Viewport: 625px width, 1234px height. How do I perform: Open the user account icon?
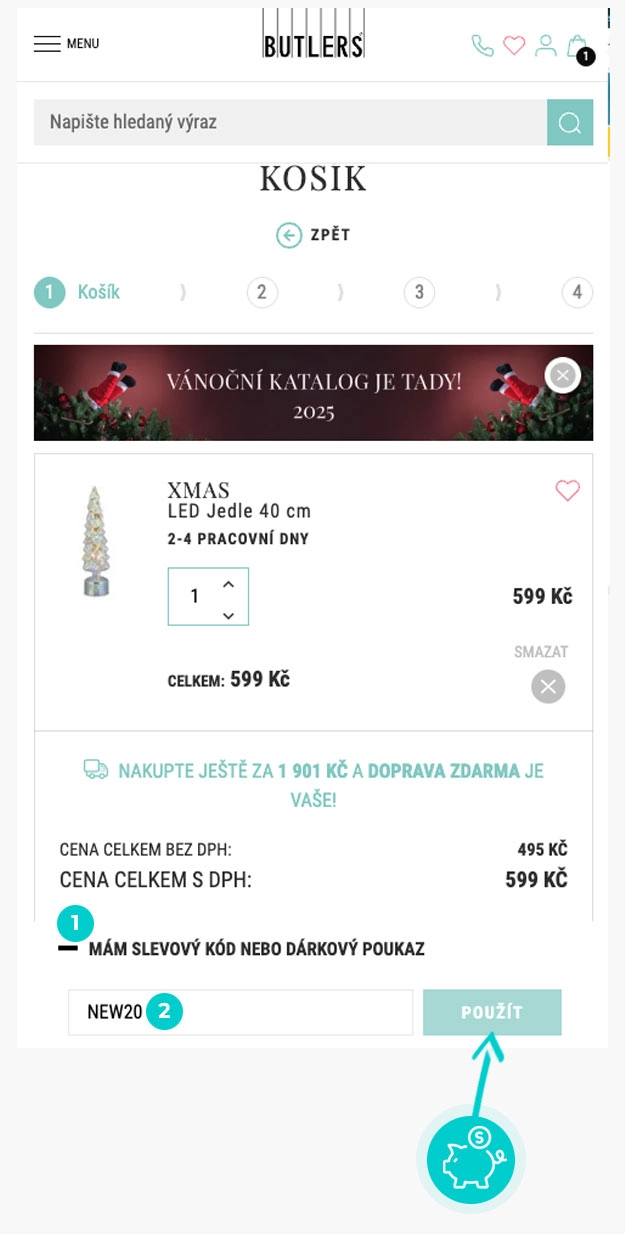(x=545, y=45)
